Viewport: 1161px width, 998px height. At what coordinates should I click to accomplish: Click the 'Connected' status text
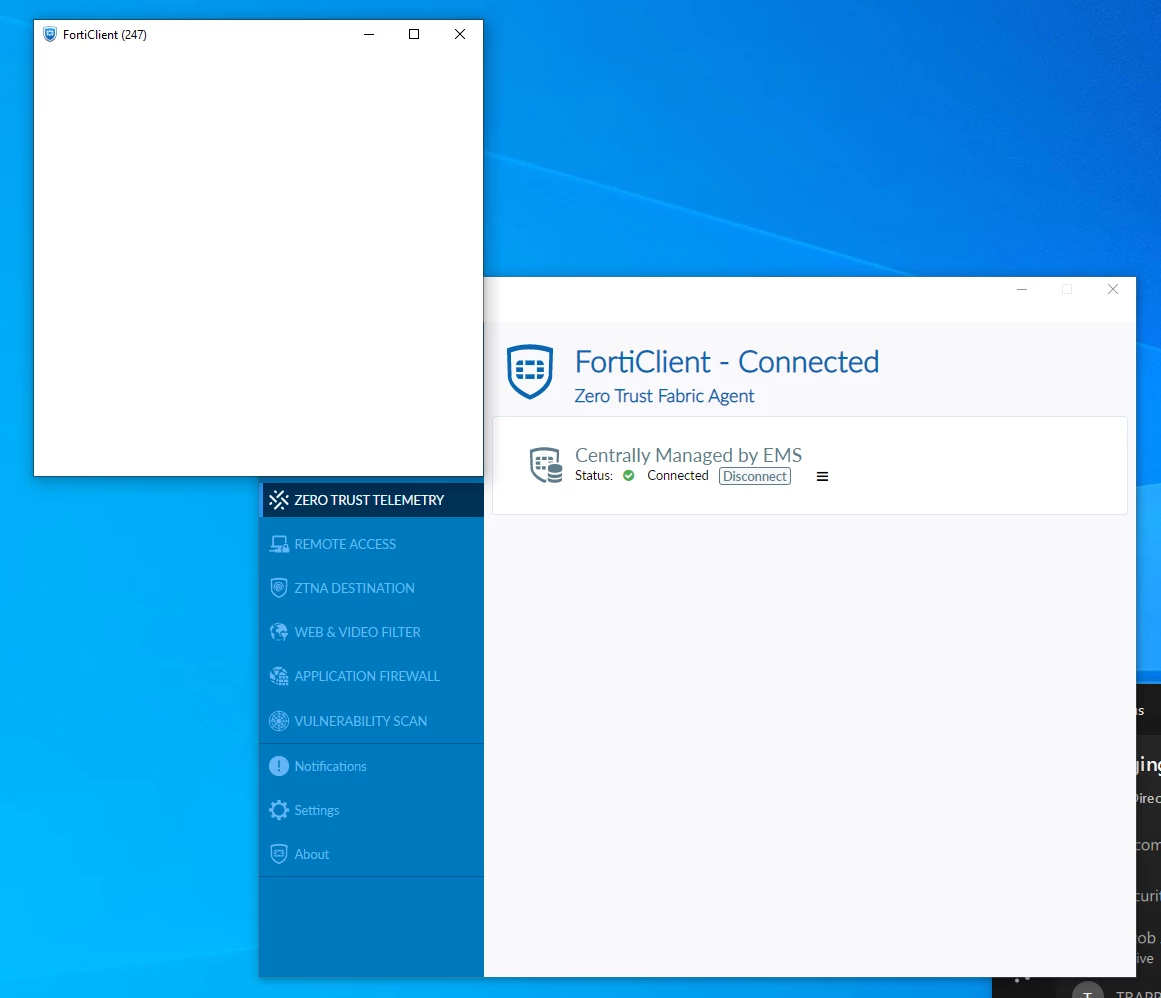[677, 475]
